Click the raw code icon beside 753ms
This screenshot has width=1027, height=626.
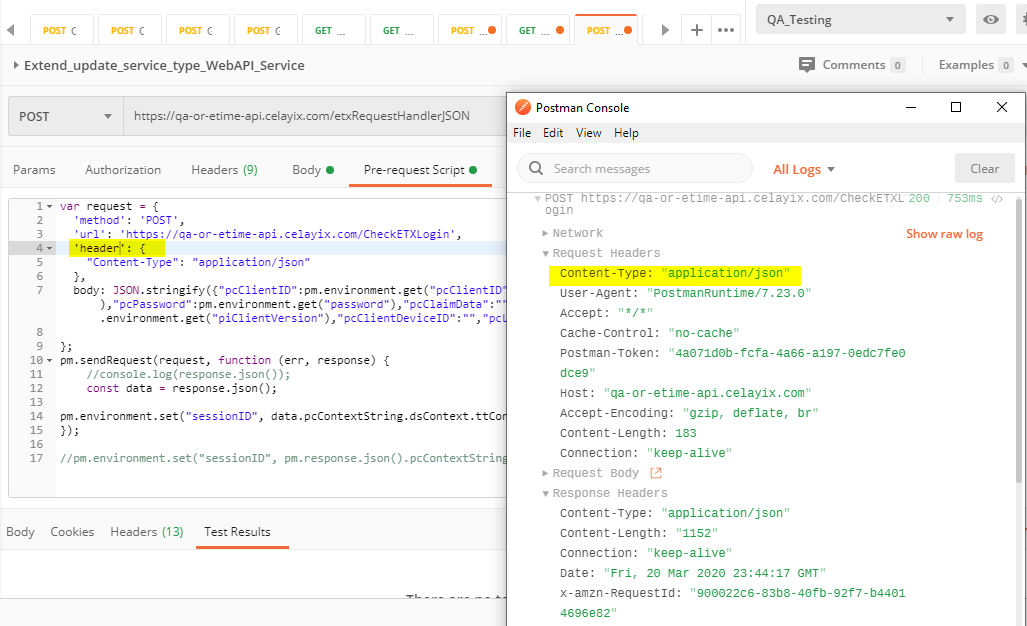pyautogui.click(x=997, y=198)
